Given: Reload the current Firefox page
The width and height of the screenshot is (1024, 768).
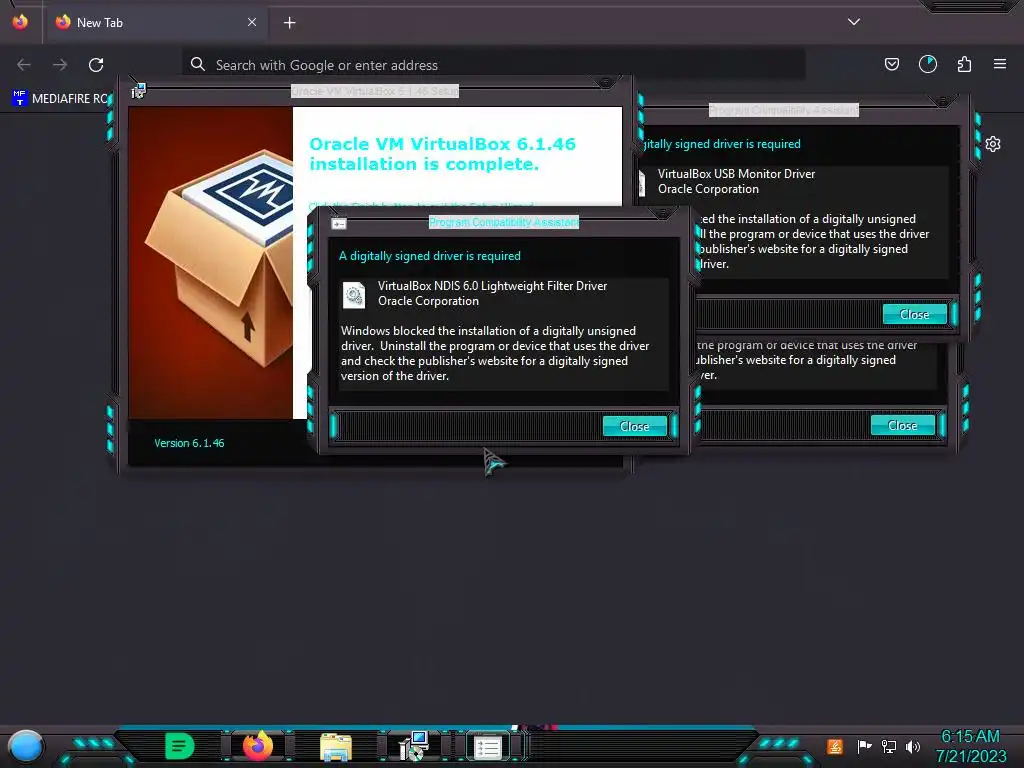Looking at the screenshot, I should 96,65.
